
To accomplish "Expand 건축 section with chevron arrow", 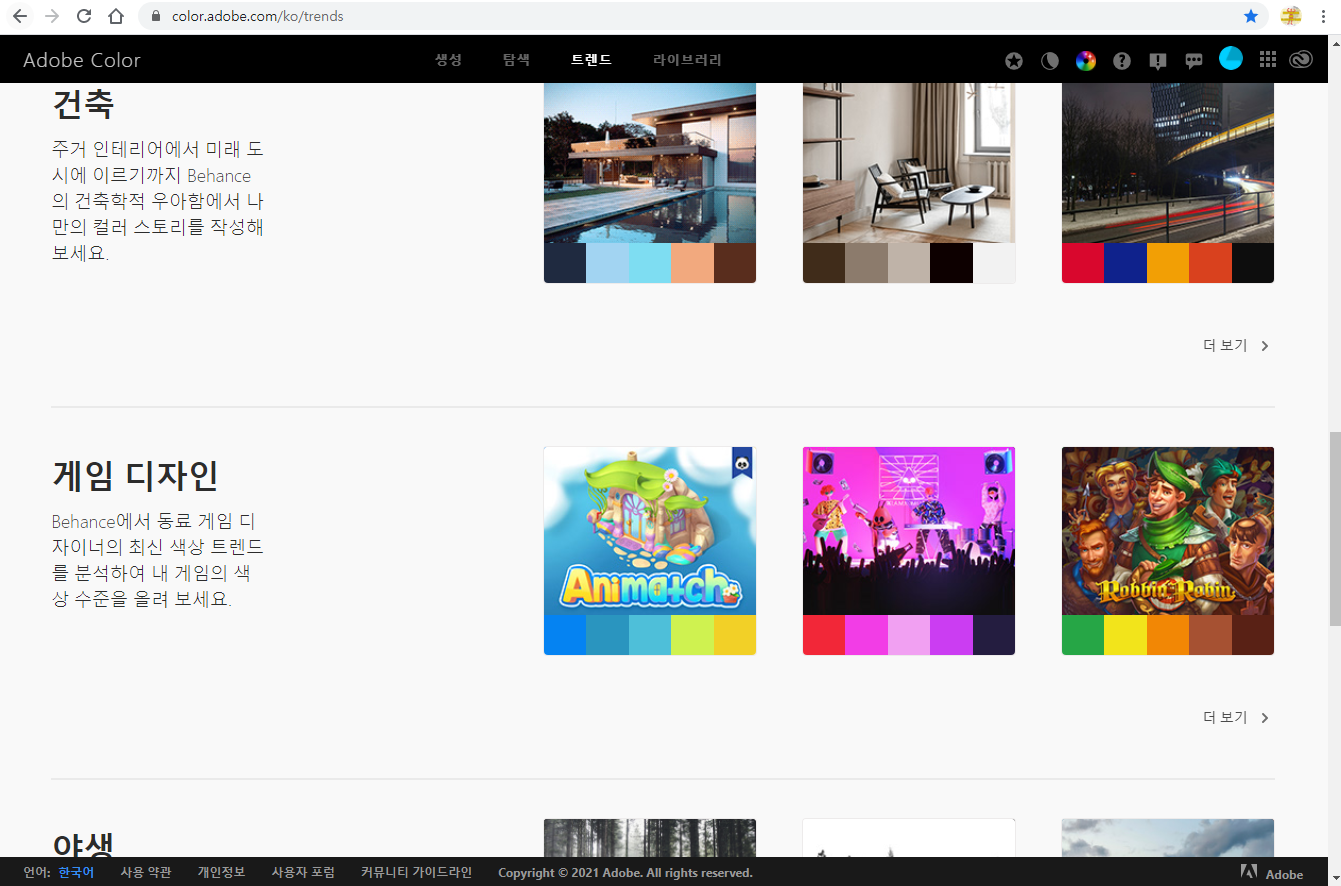I will click(x=1265, y=346).
